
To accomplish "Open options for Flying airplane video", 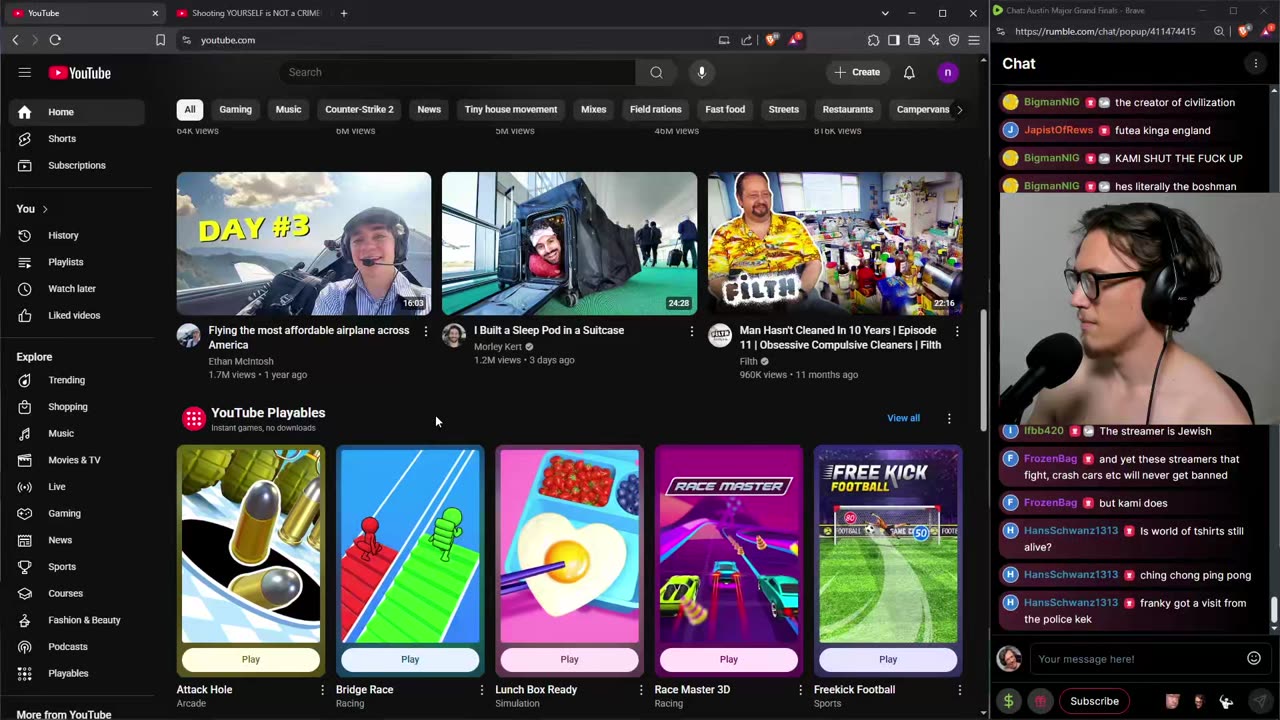I will [x=426, y=331].
